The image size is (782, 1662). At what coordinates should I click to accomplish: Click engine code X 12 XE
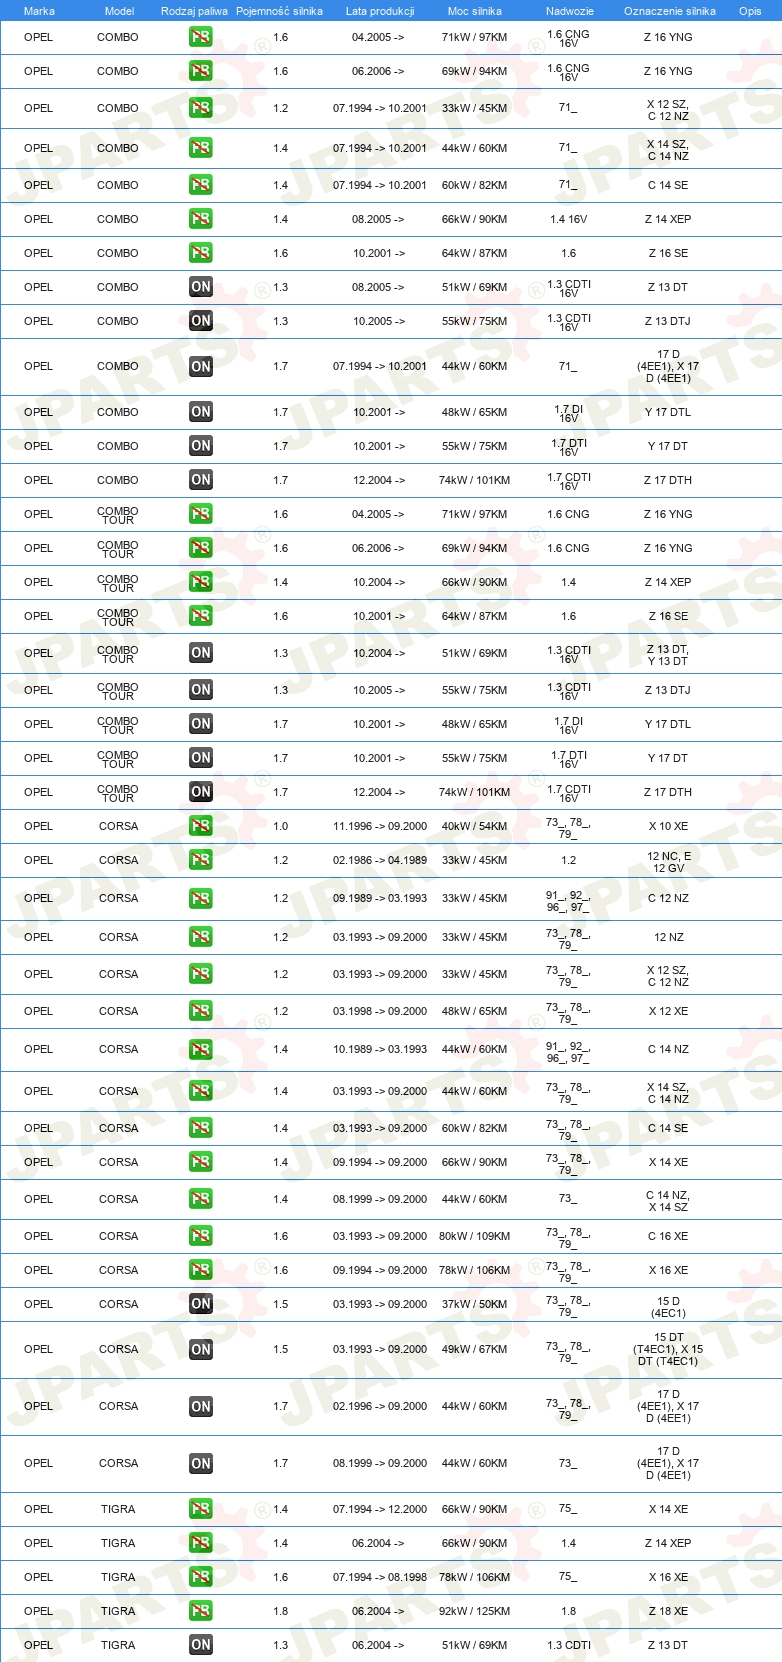668,1011
